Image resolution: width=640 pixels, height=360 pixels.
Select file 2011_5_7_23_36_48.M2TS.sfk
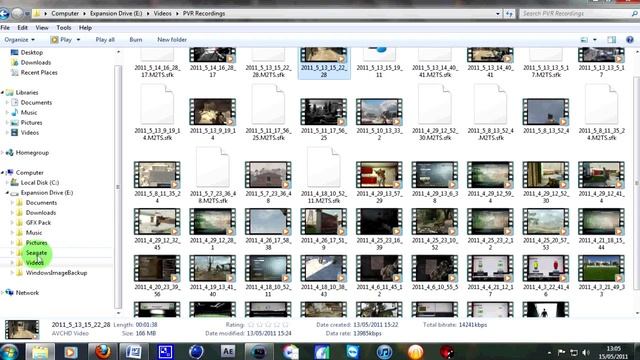coord(213,176)
